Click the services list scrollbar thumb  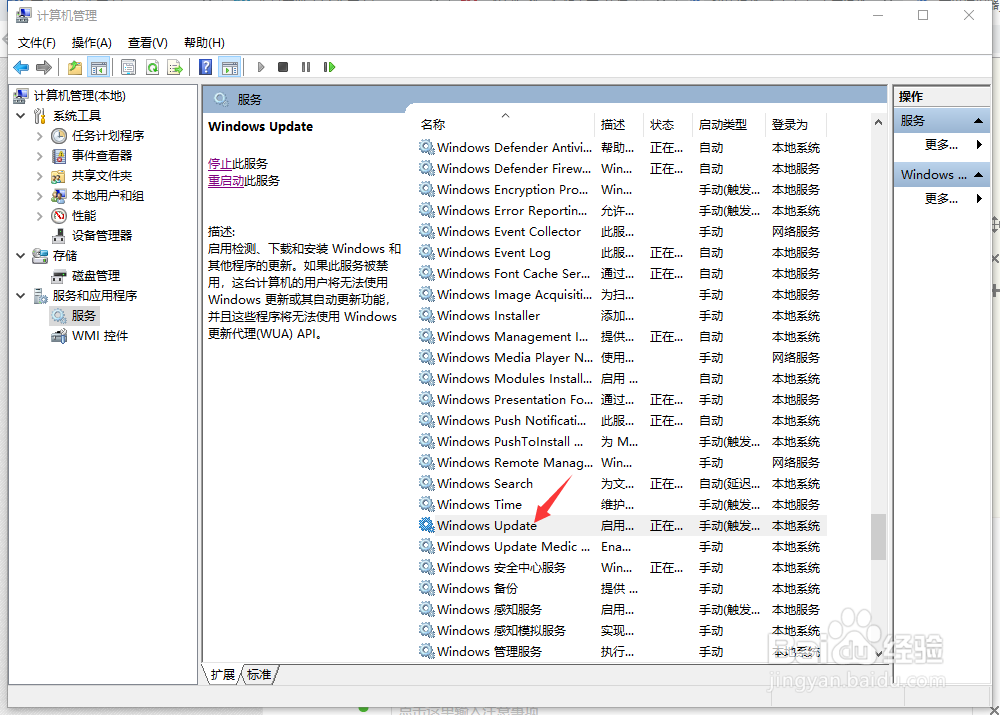(x=878, y=536)
